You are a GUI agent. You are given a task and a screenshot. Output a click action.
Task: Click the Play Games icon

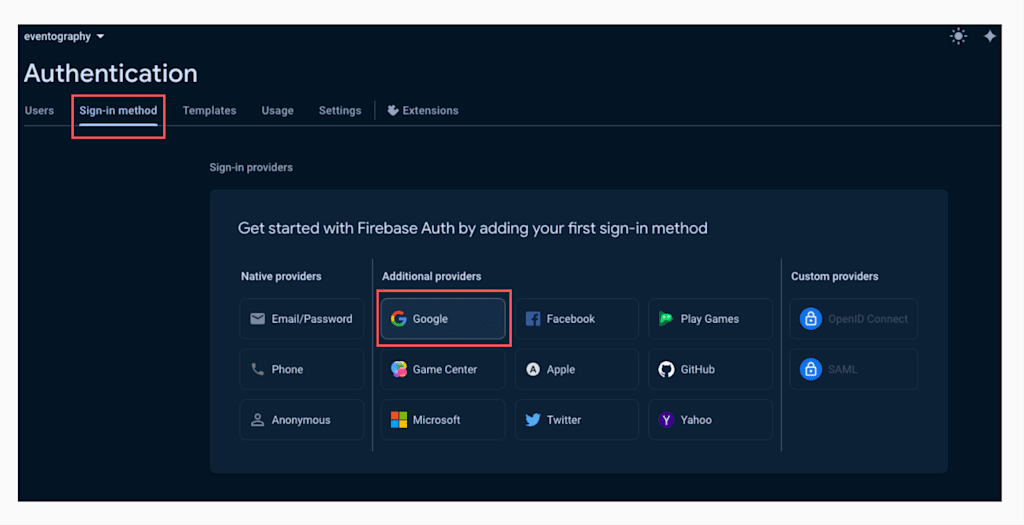(666, 319)
